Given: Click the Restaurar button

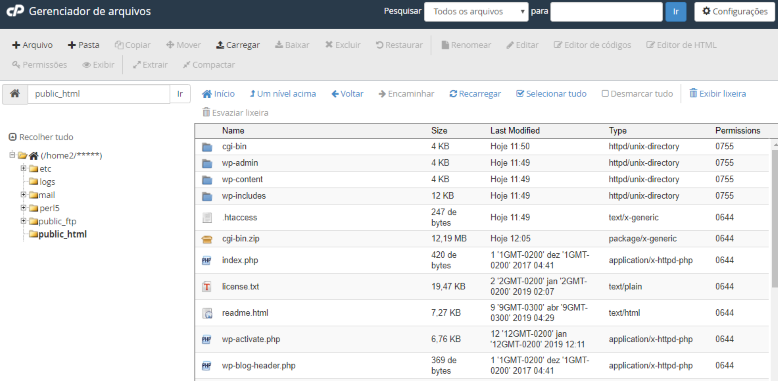Looking at the screenshot, I should (399, 45).
